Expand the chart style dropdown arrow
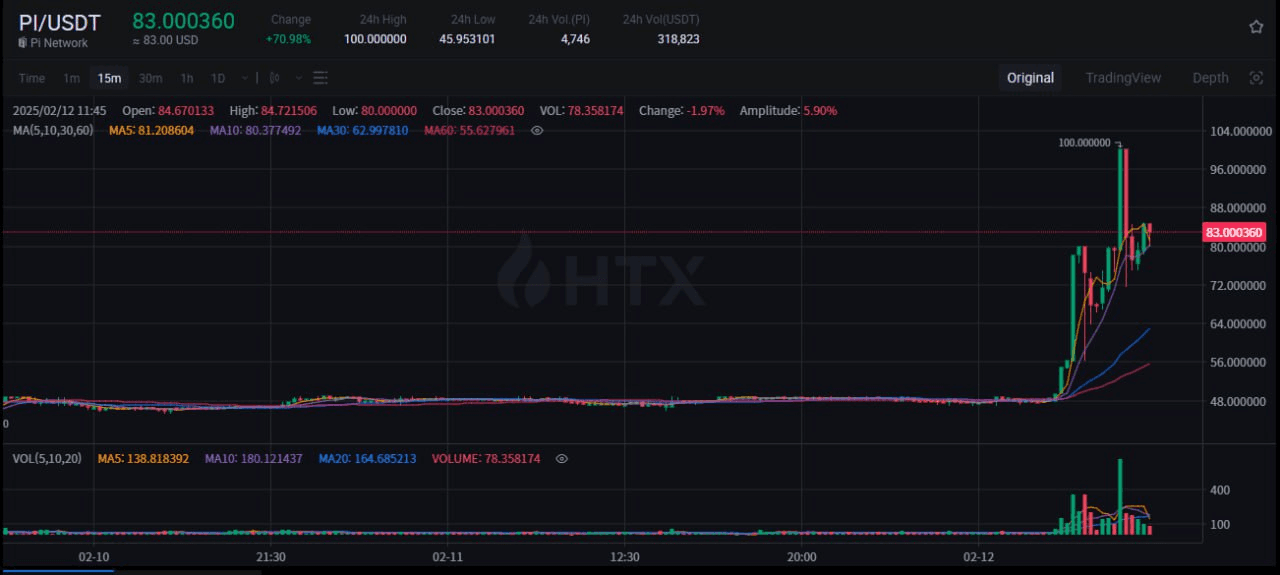Screen dimensions: 1280x575 297,78
